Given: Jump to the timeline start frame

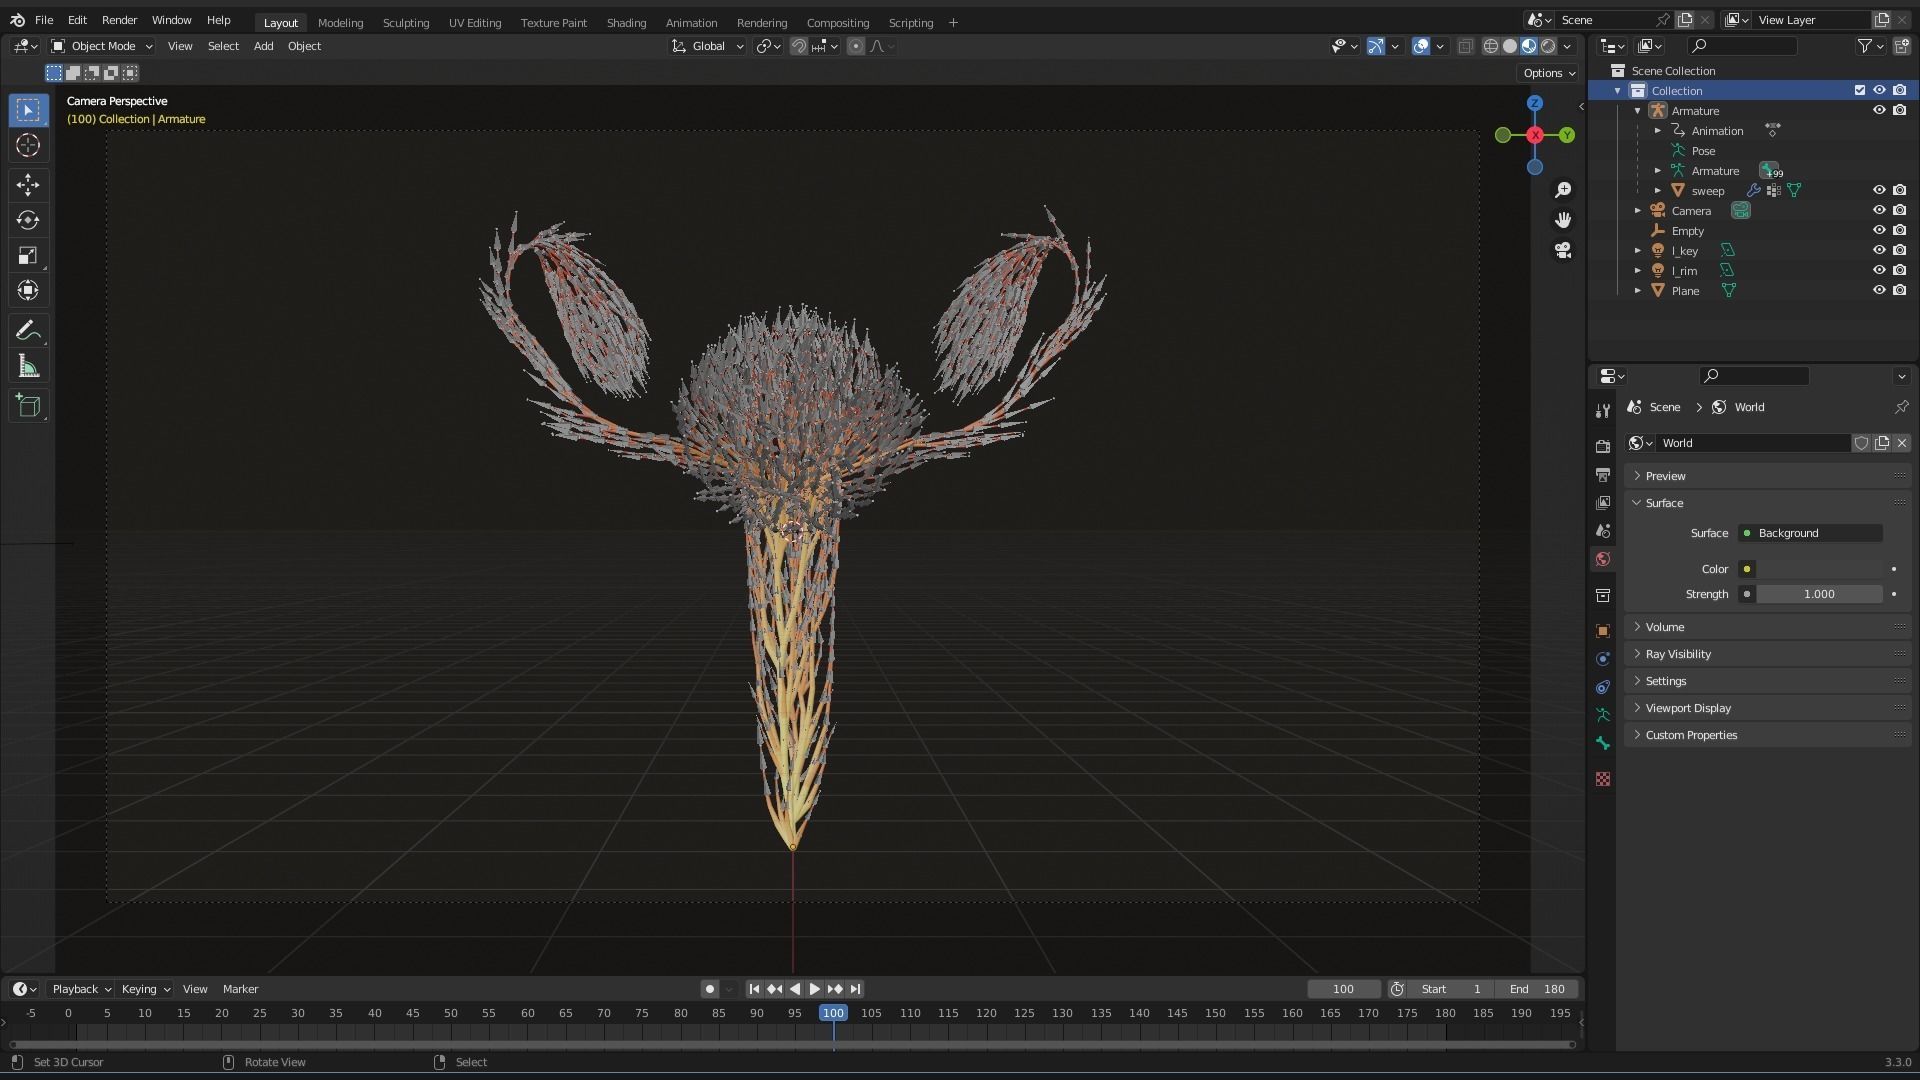Looking at the screenshot, I should (754, 989).
